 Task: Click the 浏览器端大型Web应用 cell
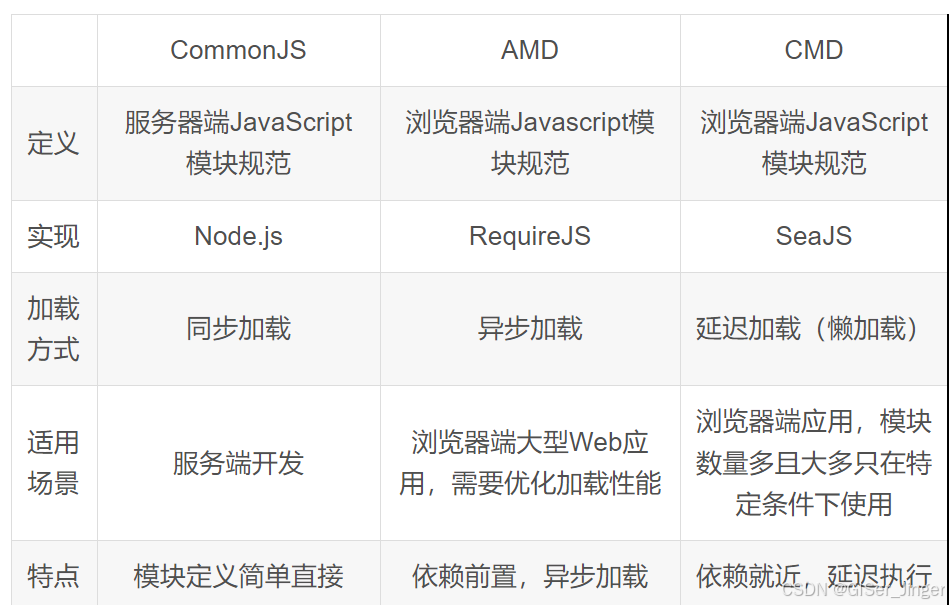530,463
